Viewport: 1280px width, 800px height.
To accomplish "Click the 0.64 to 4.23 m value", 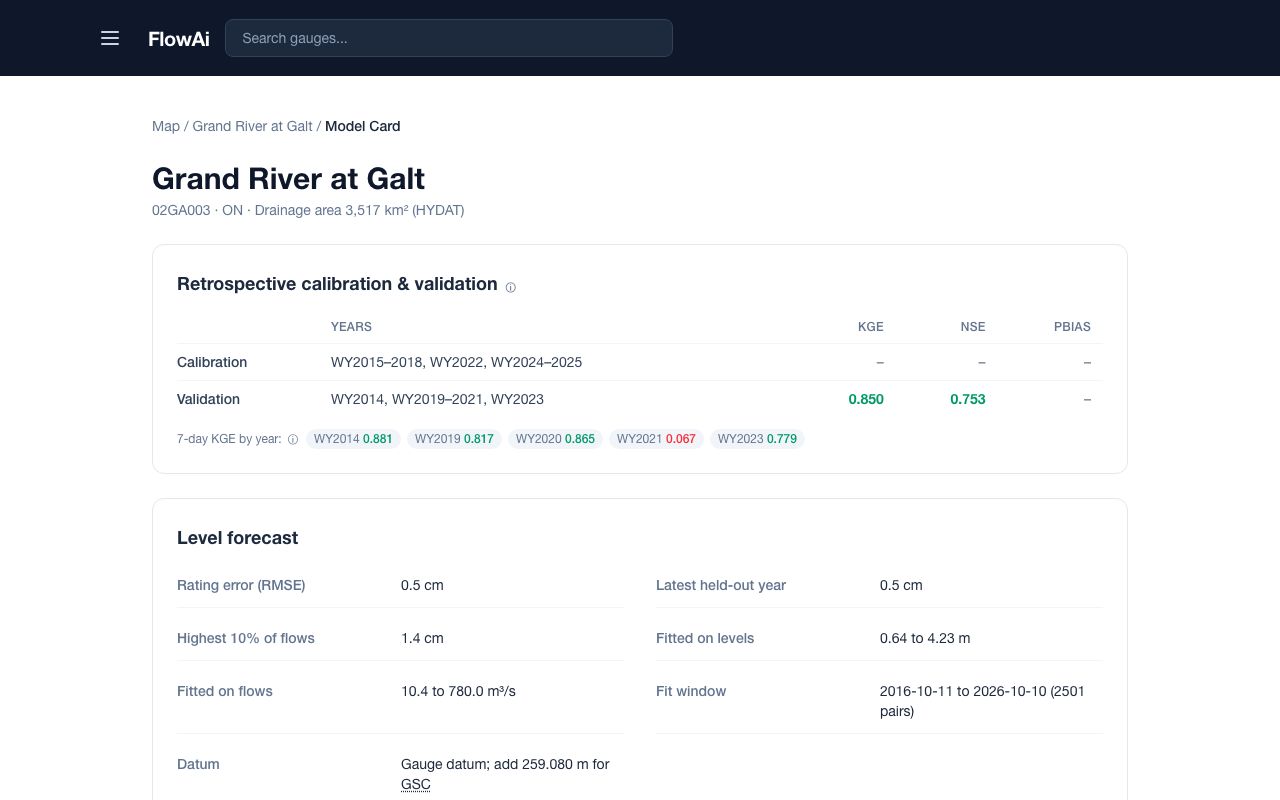I will (925, 638).
